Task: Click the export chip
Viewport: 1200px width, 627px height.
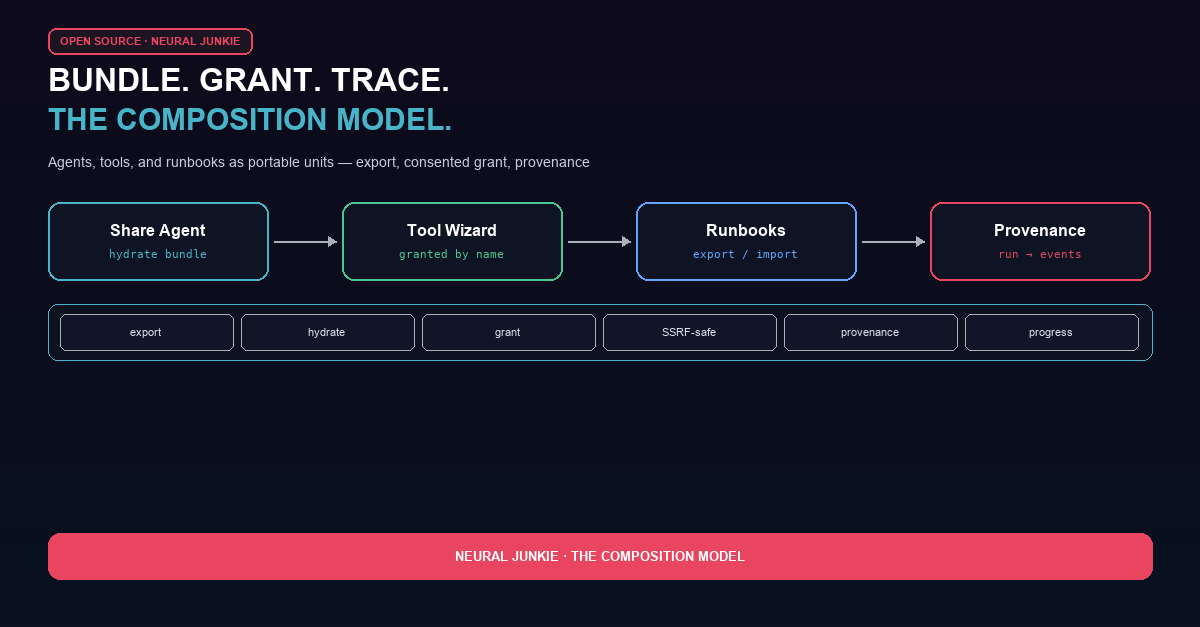Action: 147,332
